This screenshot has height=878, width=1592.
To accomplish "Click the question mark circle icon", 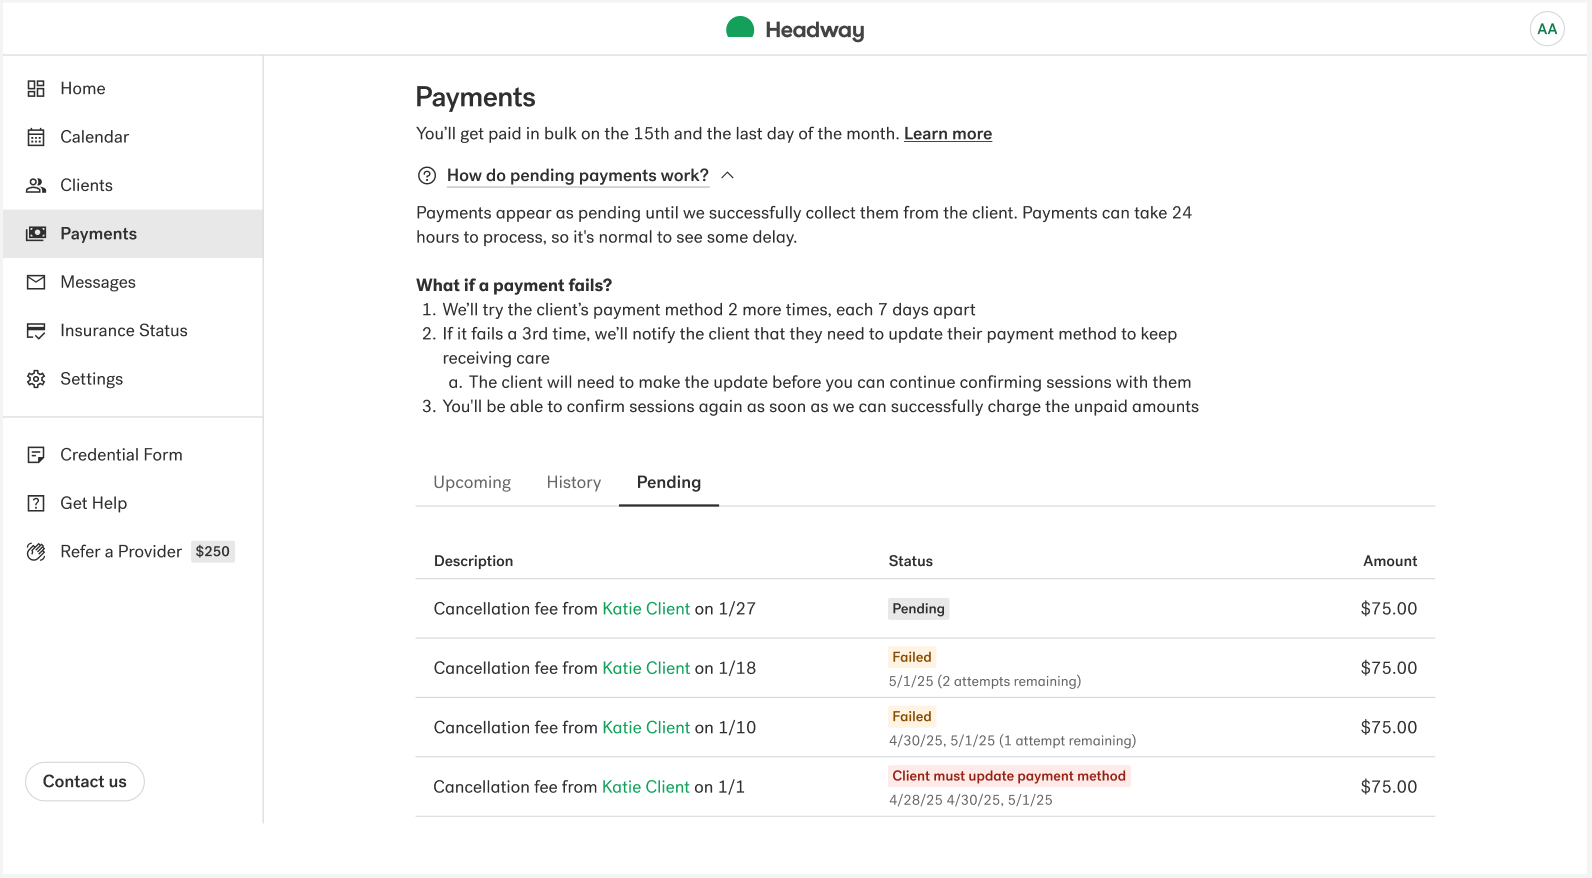I will 427,176.
